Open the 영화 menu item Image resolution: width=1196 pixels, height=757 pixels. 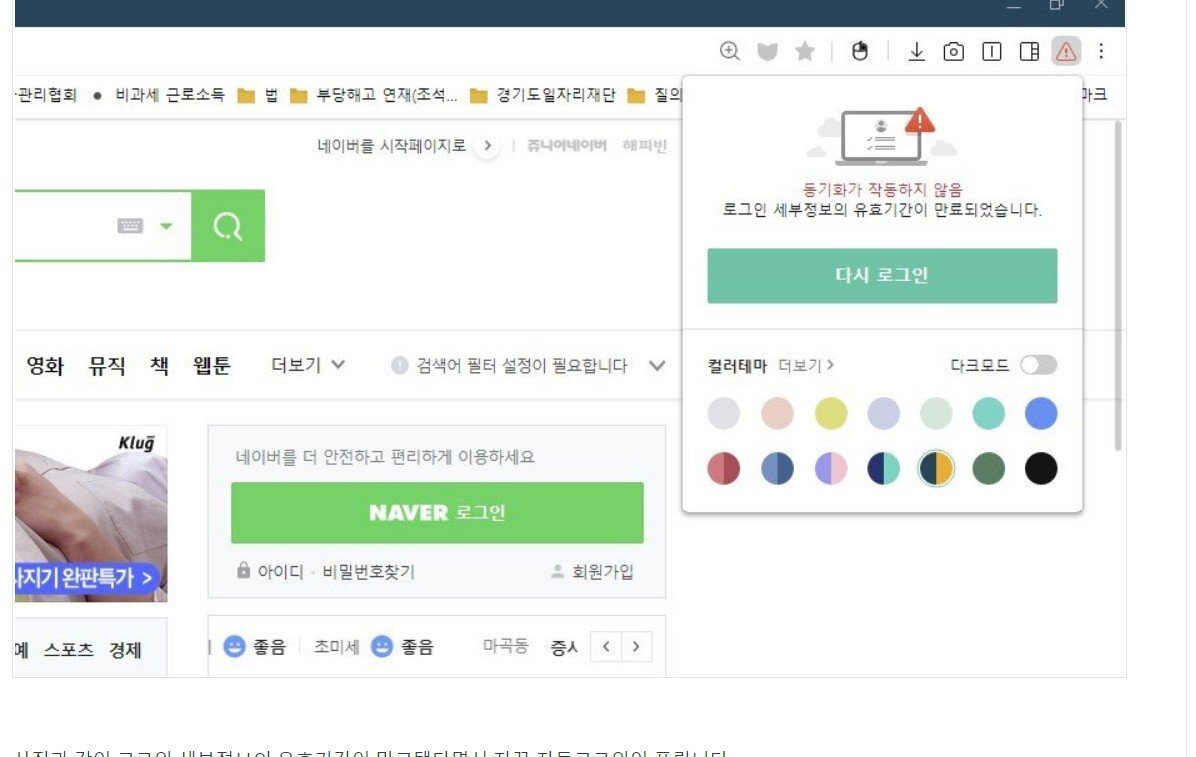[45, 366]
